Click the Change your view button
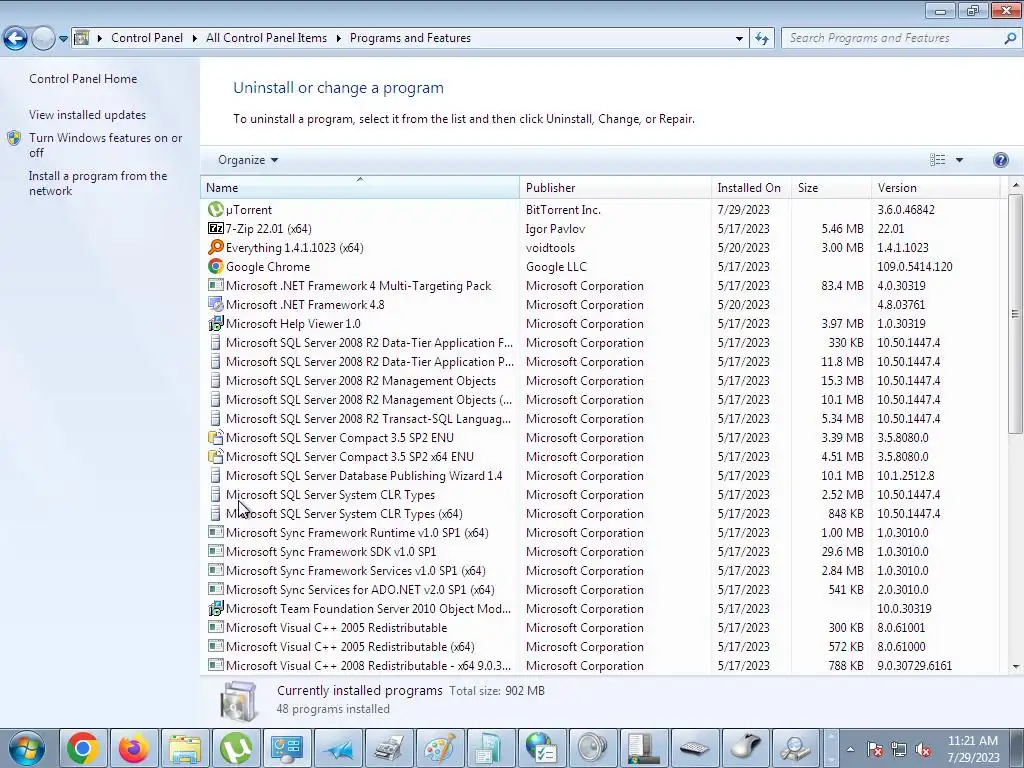The height and width of the screenshot is (768, 1024). point(938,160)
